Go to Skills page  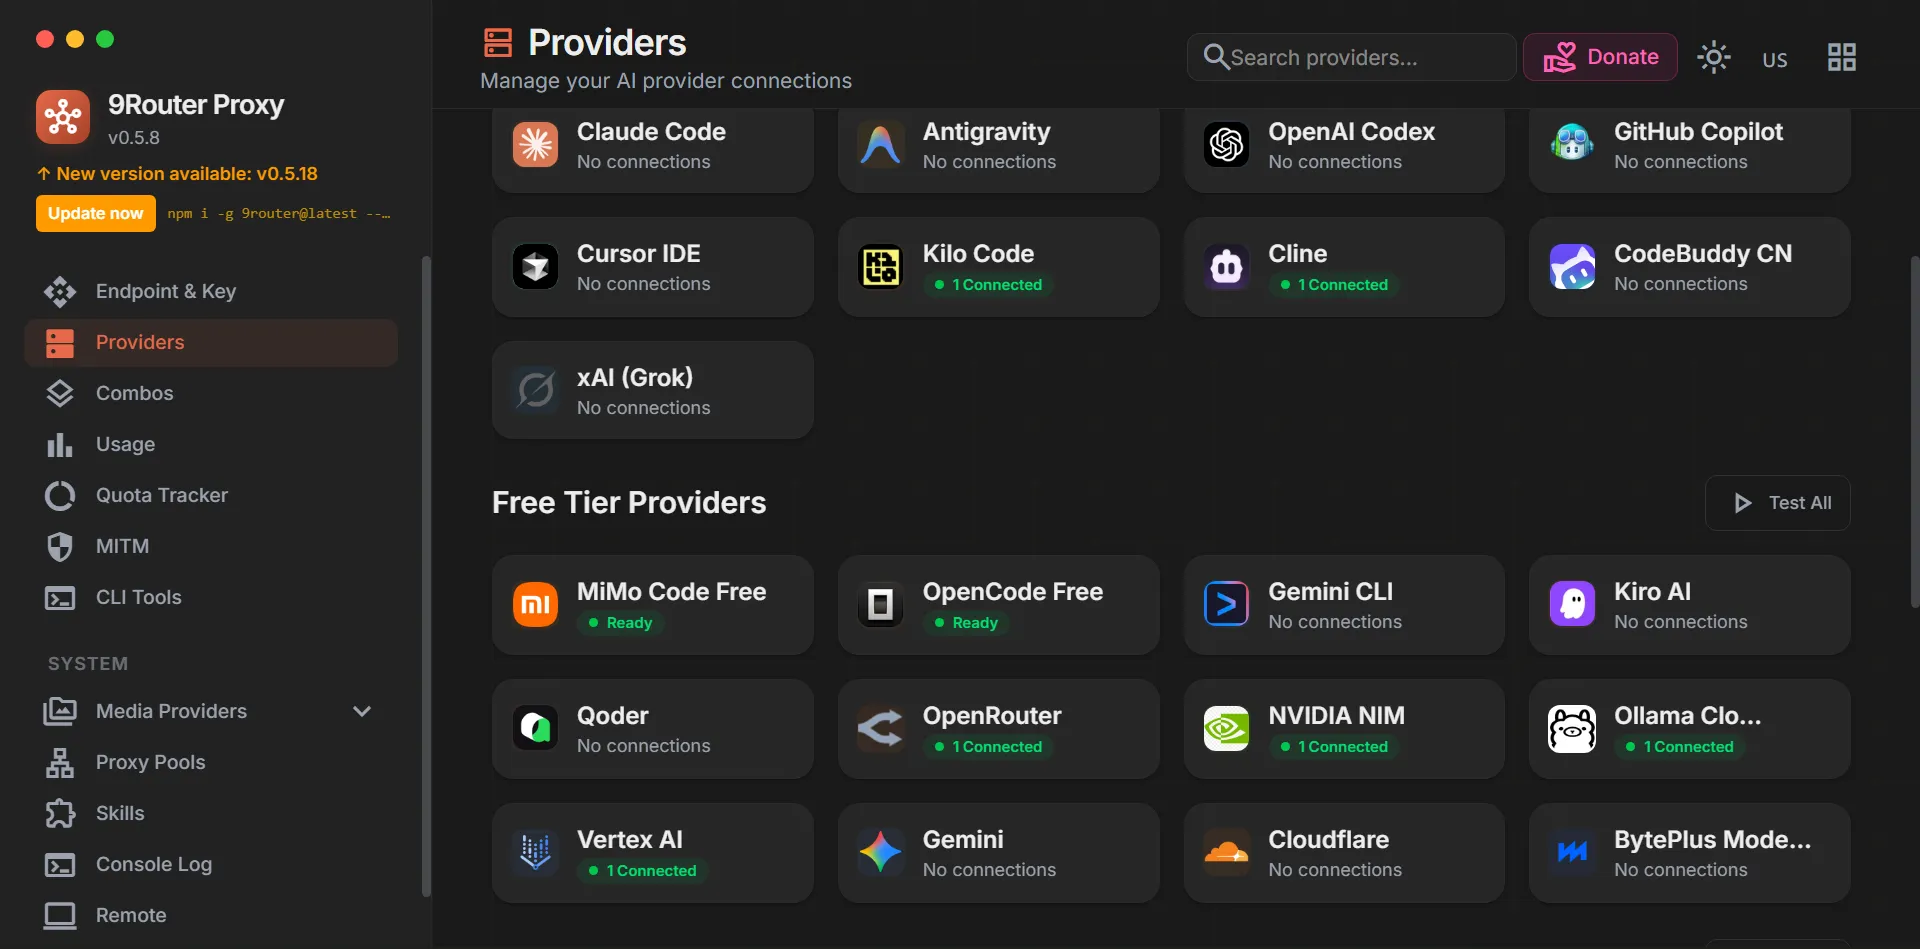point(211,813)
